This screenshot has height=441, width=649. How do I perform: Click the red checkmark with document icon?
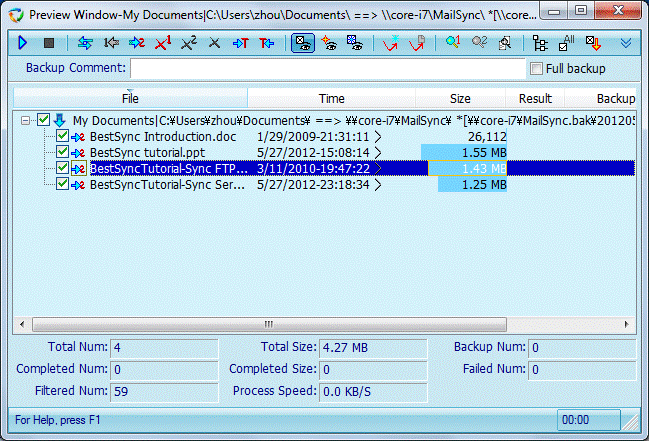[417, 43]
